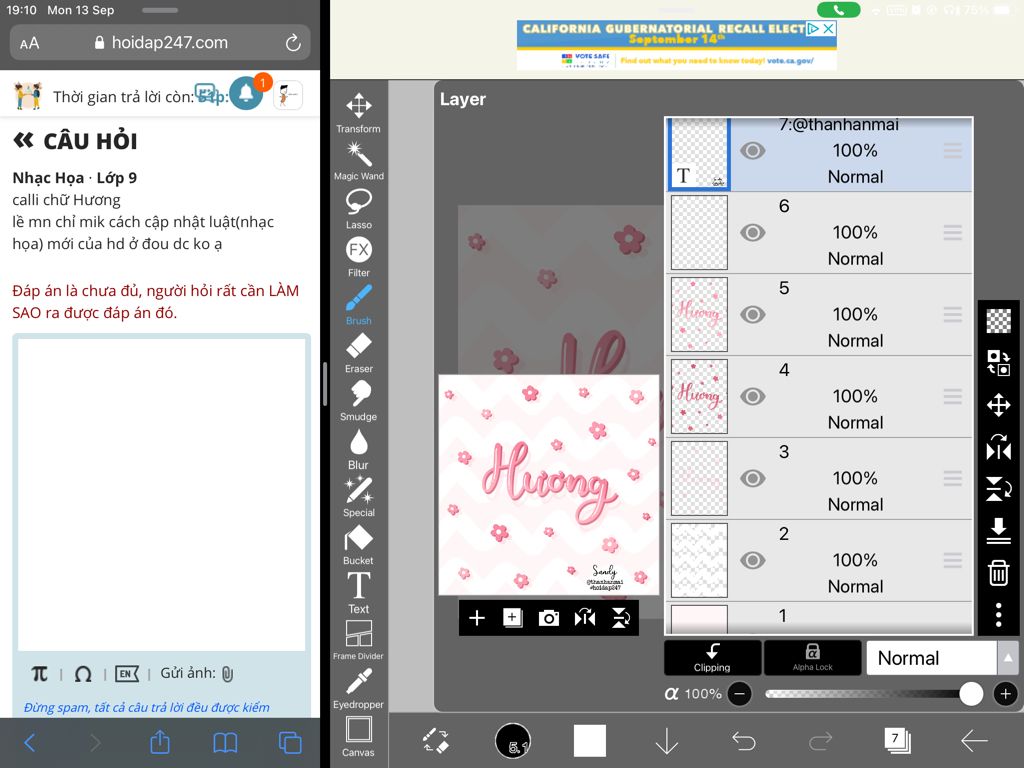Open the white color swatch

pyautogui.click(x=590, y=741)
